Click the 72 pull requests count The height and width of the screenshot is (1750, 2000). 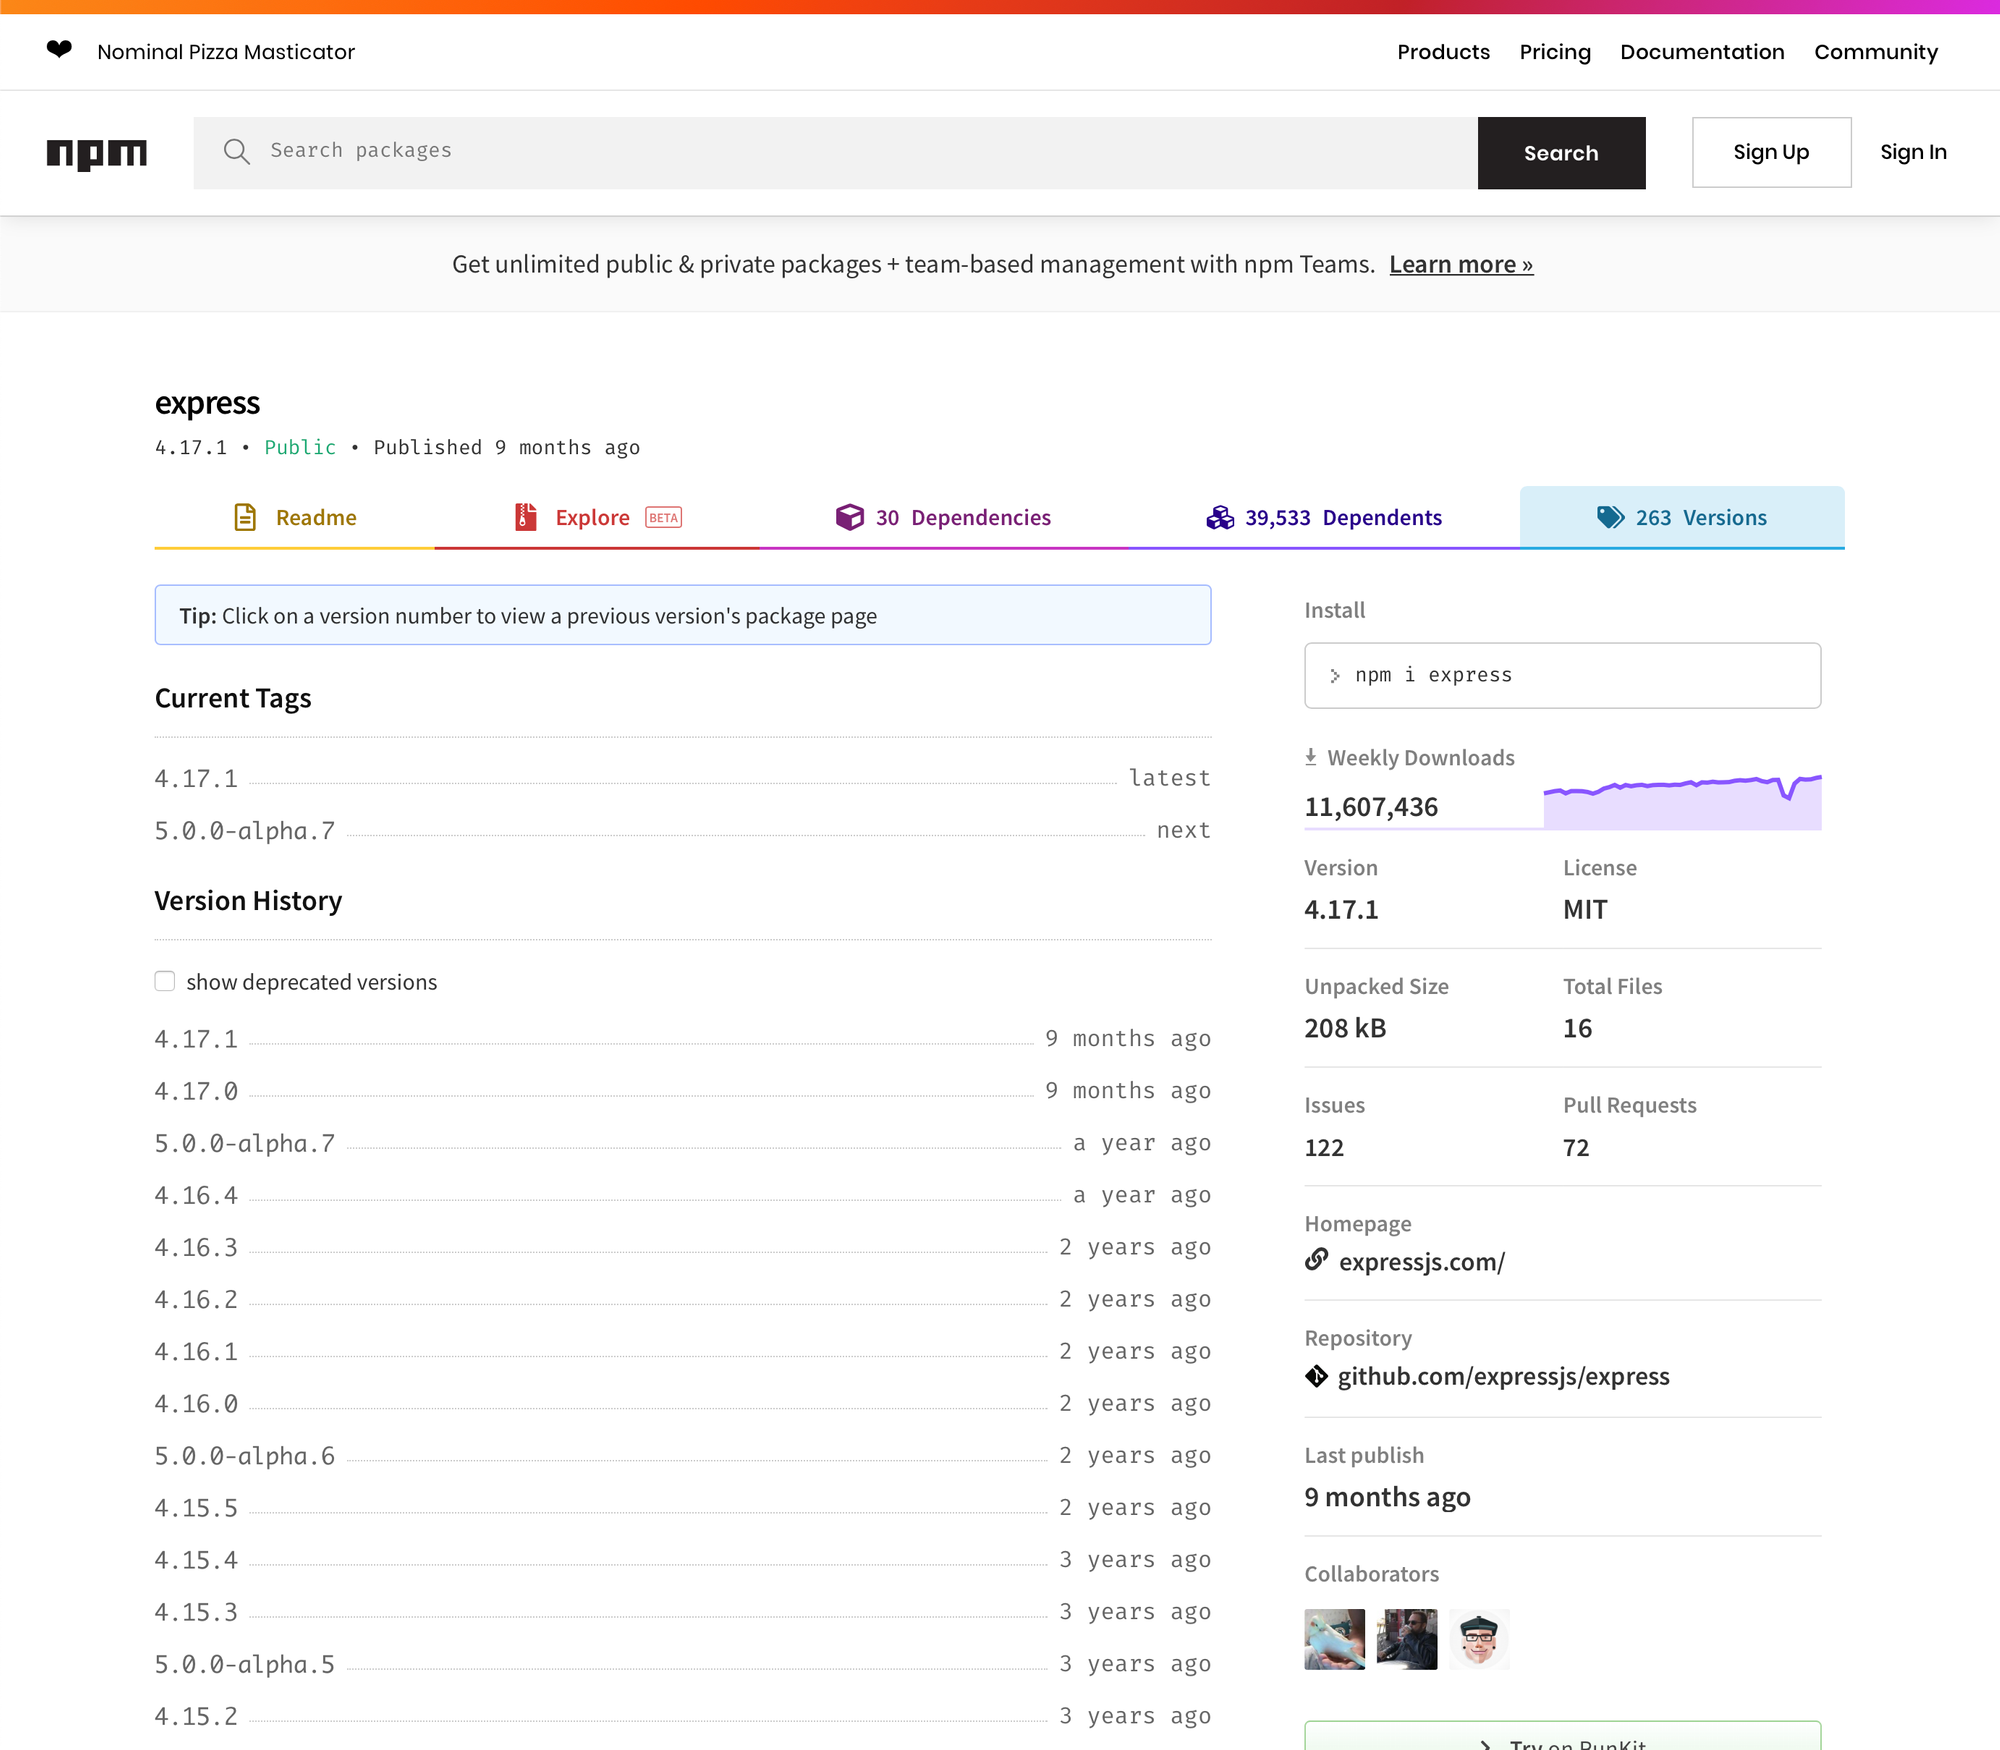[1576, 1148]
